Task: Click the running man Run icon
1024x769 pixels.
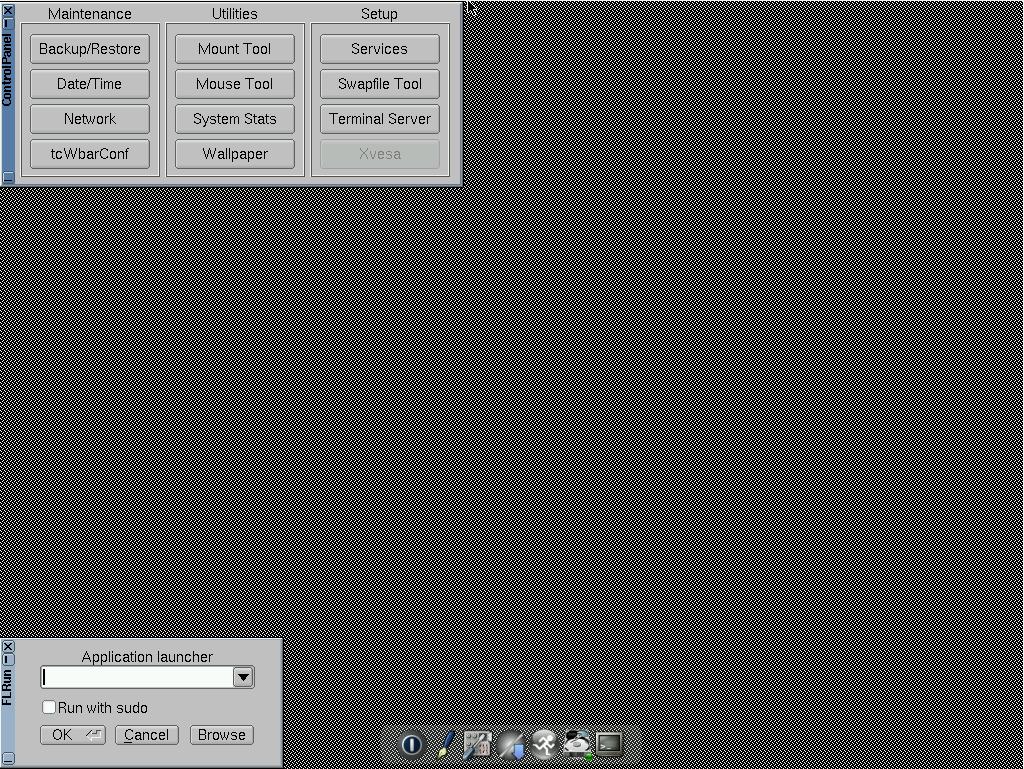Action: click(543, 744)
